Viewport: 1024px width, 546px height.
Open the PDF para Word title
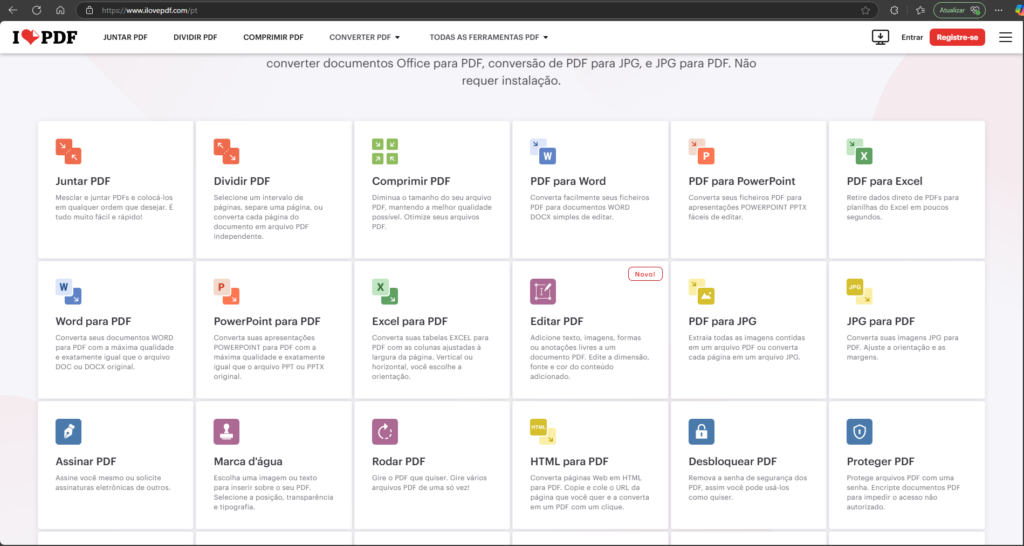click(568, 181)
